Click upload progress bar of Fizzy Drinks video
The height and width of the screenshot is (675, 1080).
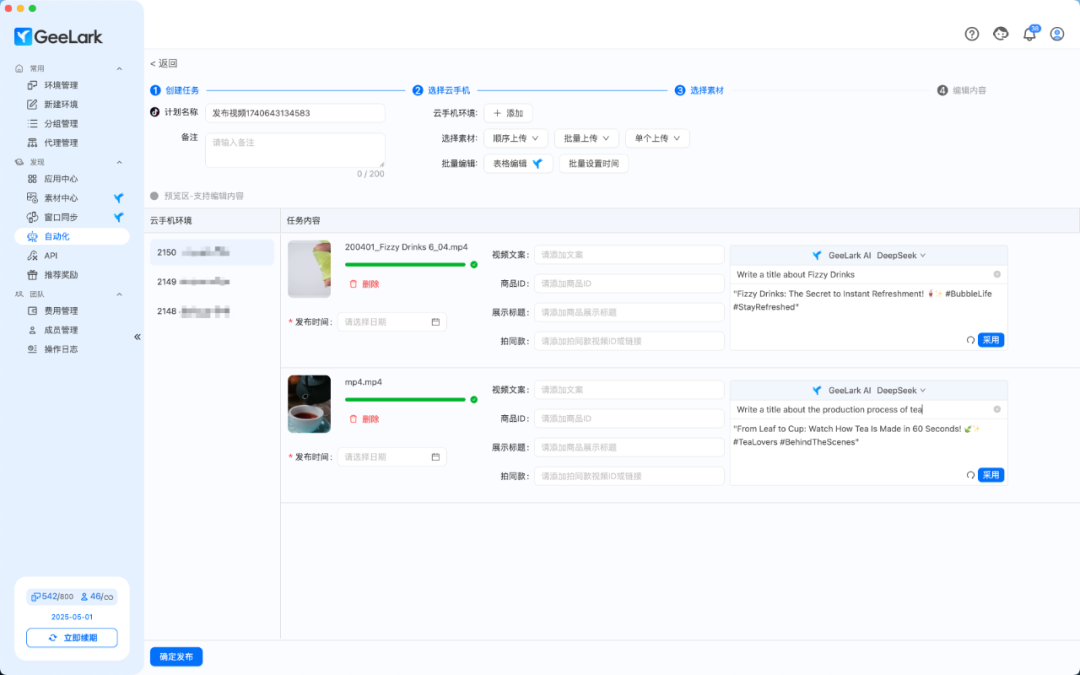pyautogui.click(x=405, y=264)
